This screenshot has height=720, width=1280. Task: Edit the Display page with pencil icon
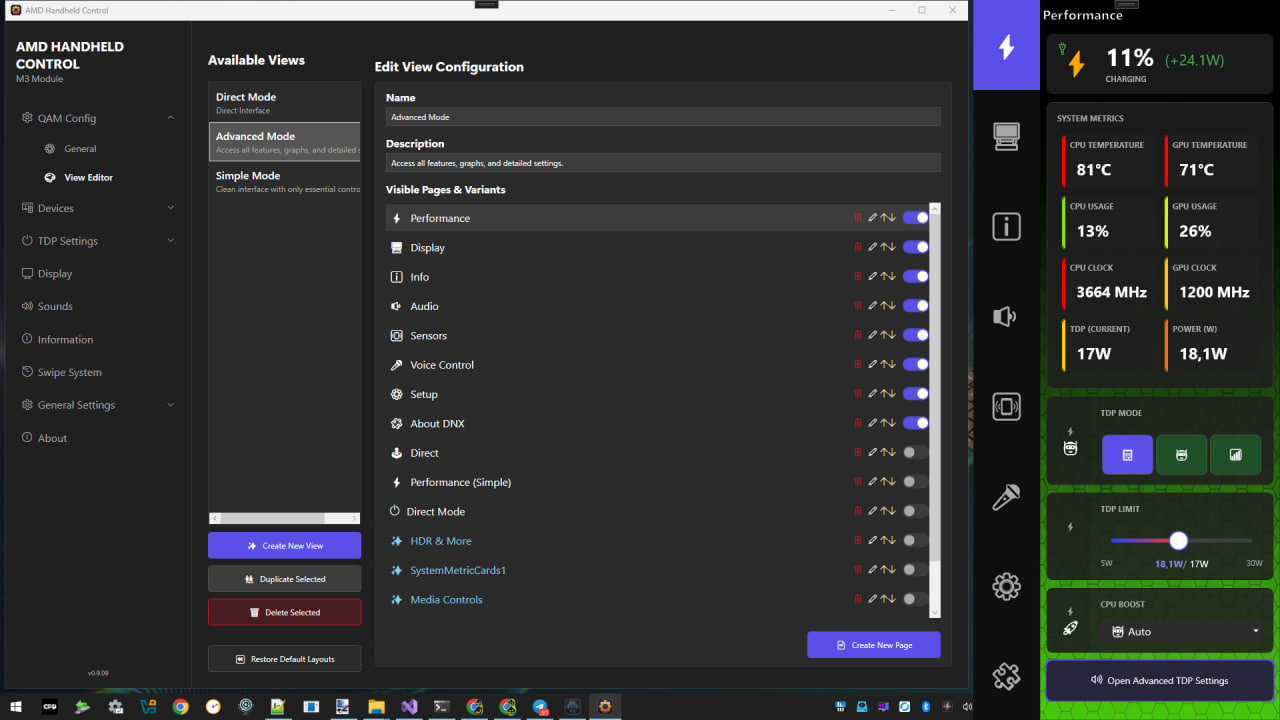(x=872, y=247)
